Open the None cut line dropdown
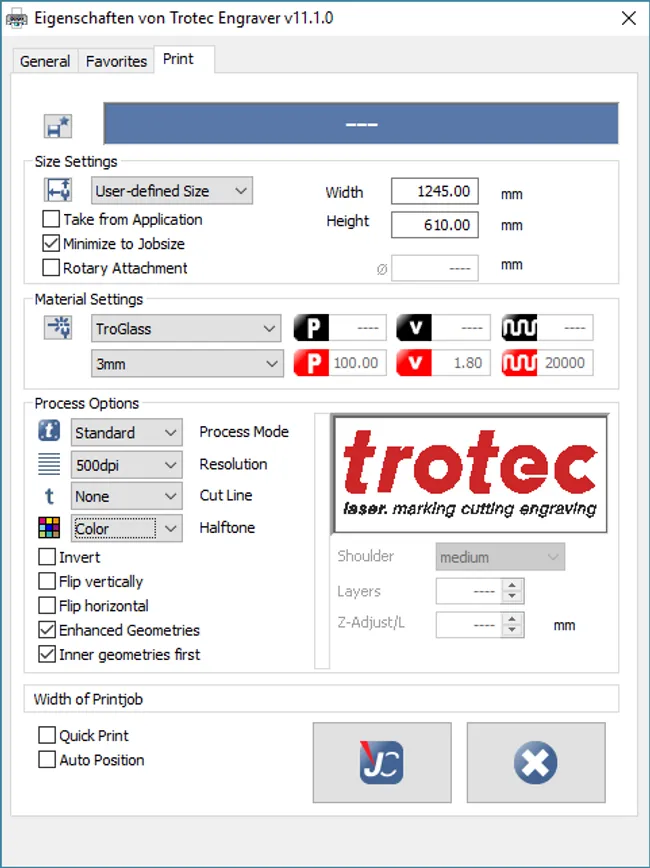650x868 pixels. click(x=126, y=497)
